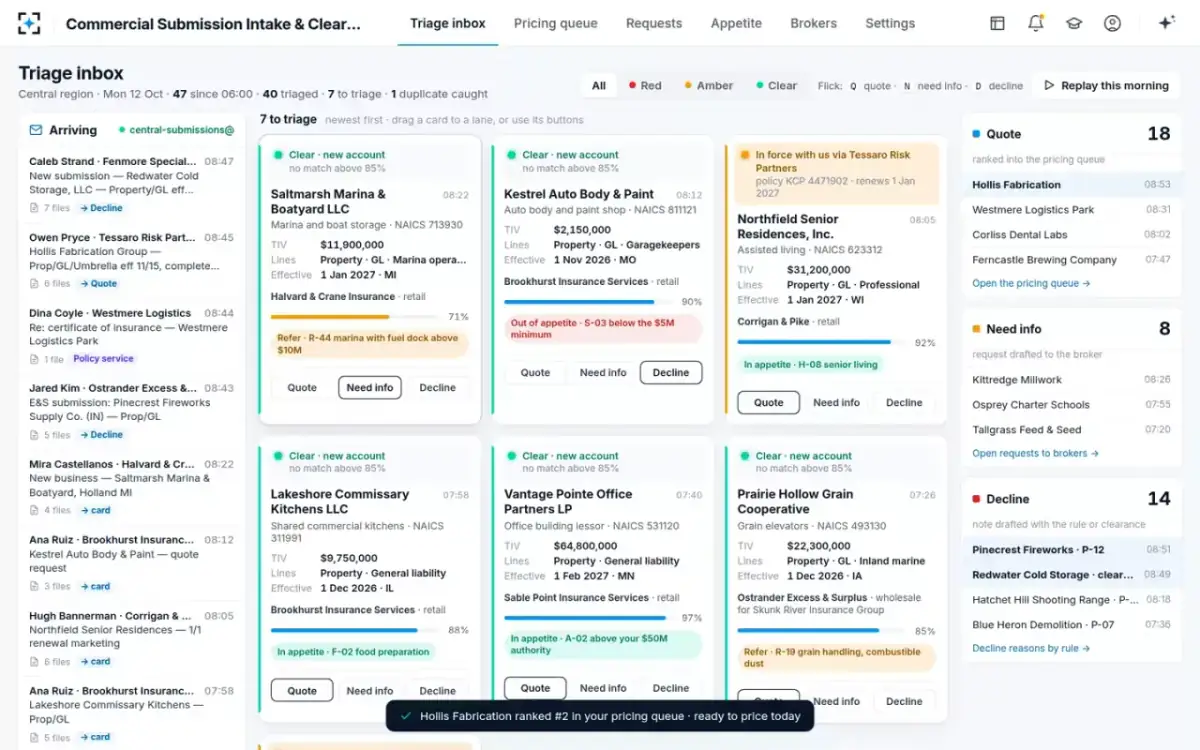Click the Policy service tag on Dina Coyle email
The image size is (1200, 750).
[104, 359]
